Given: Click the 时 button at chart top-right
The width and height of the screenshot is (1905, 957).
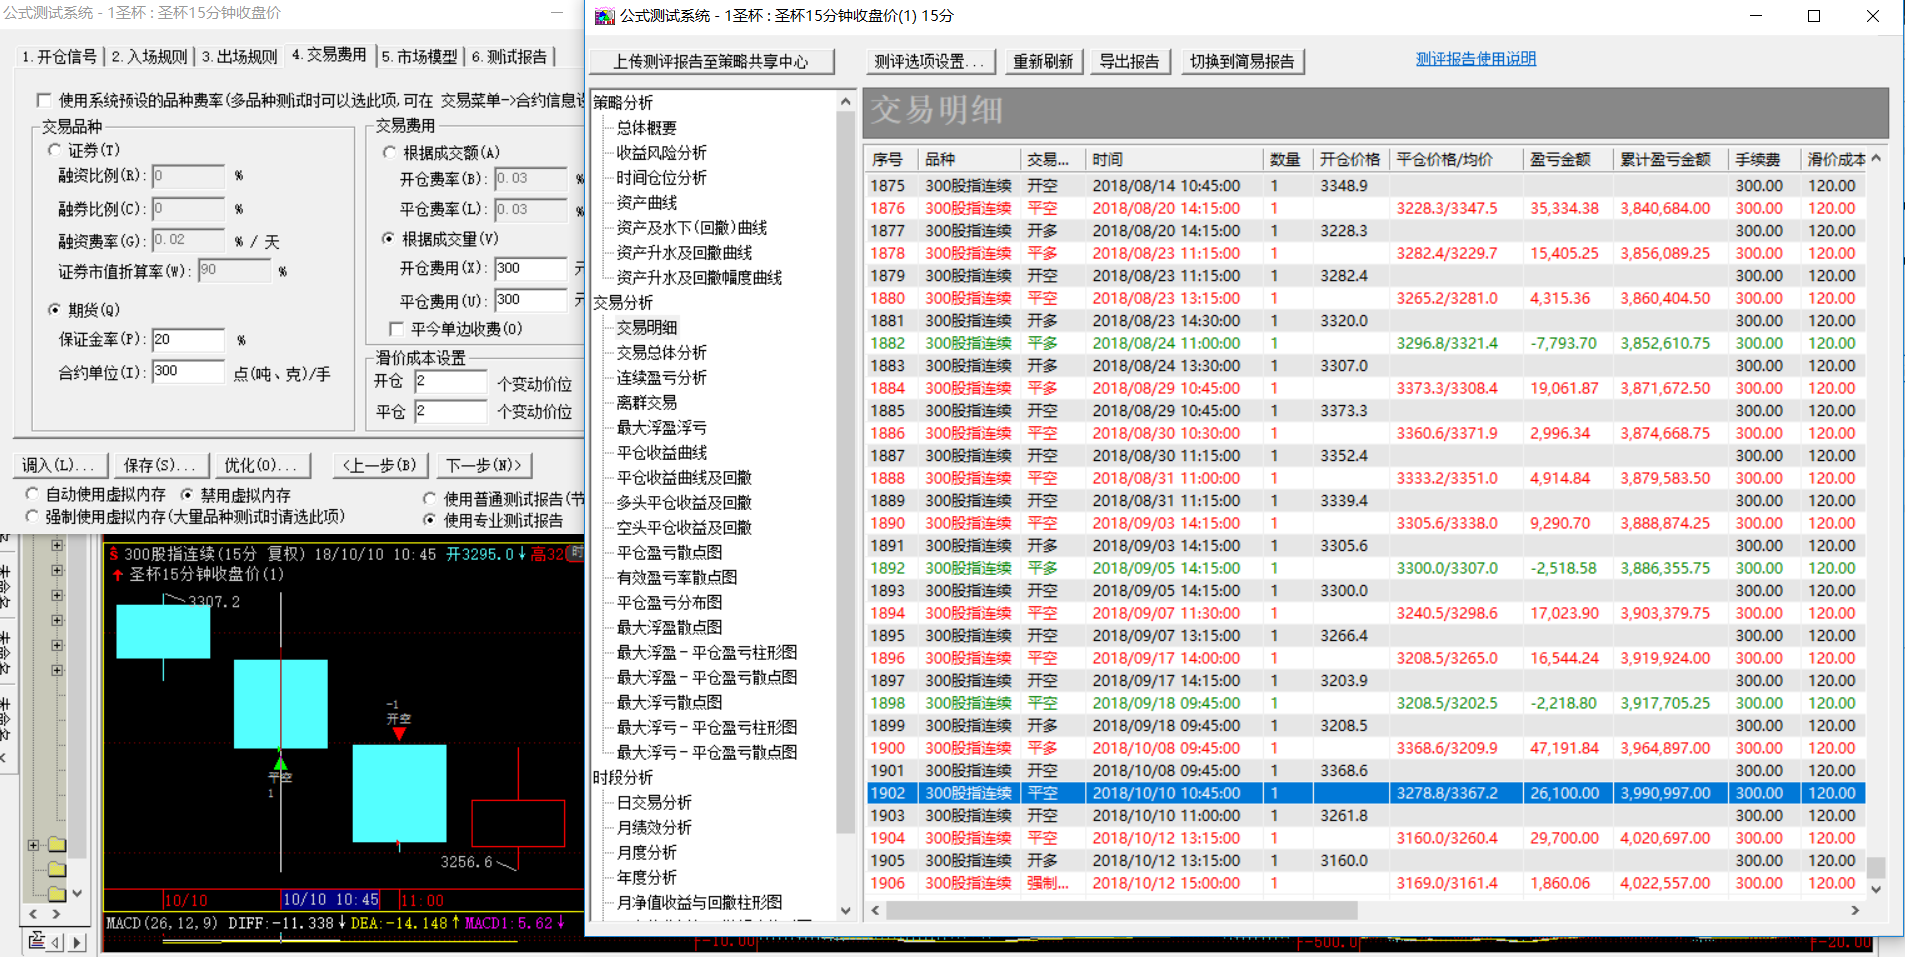Looking at the screenshot, I should (x=576, y=553).
